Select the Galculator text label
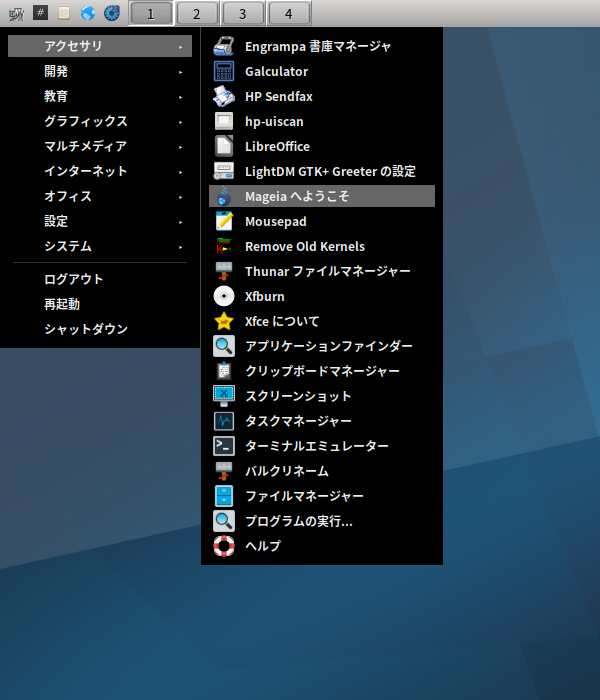 point(276,71)
